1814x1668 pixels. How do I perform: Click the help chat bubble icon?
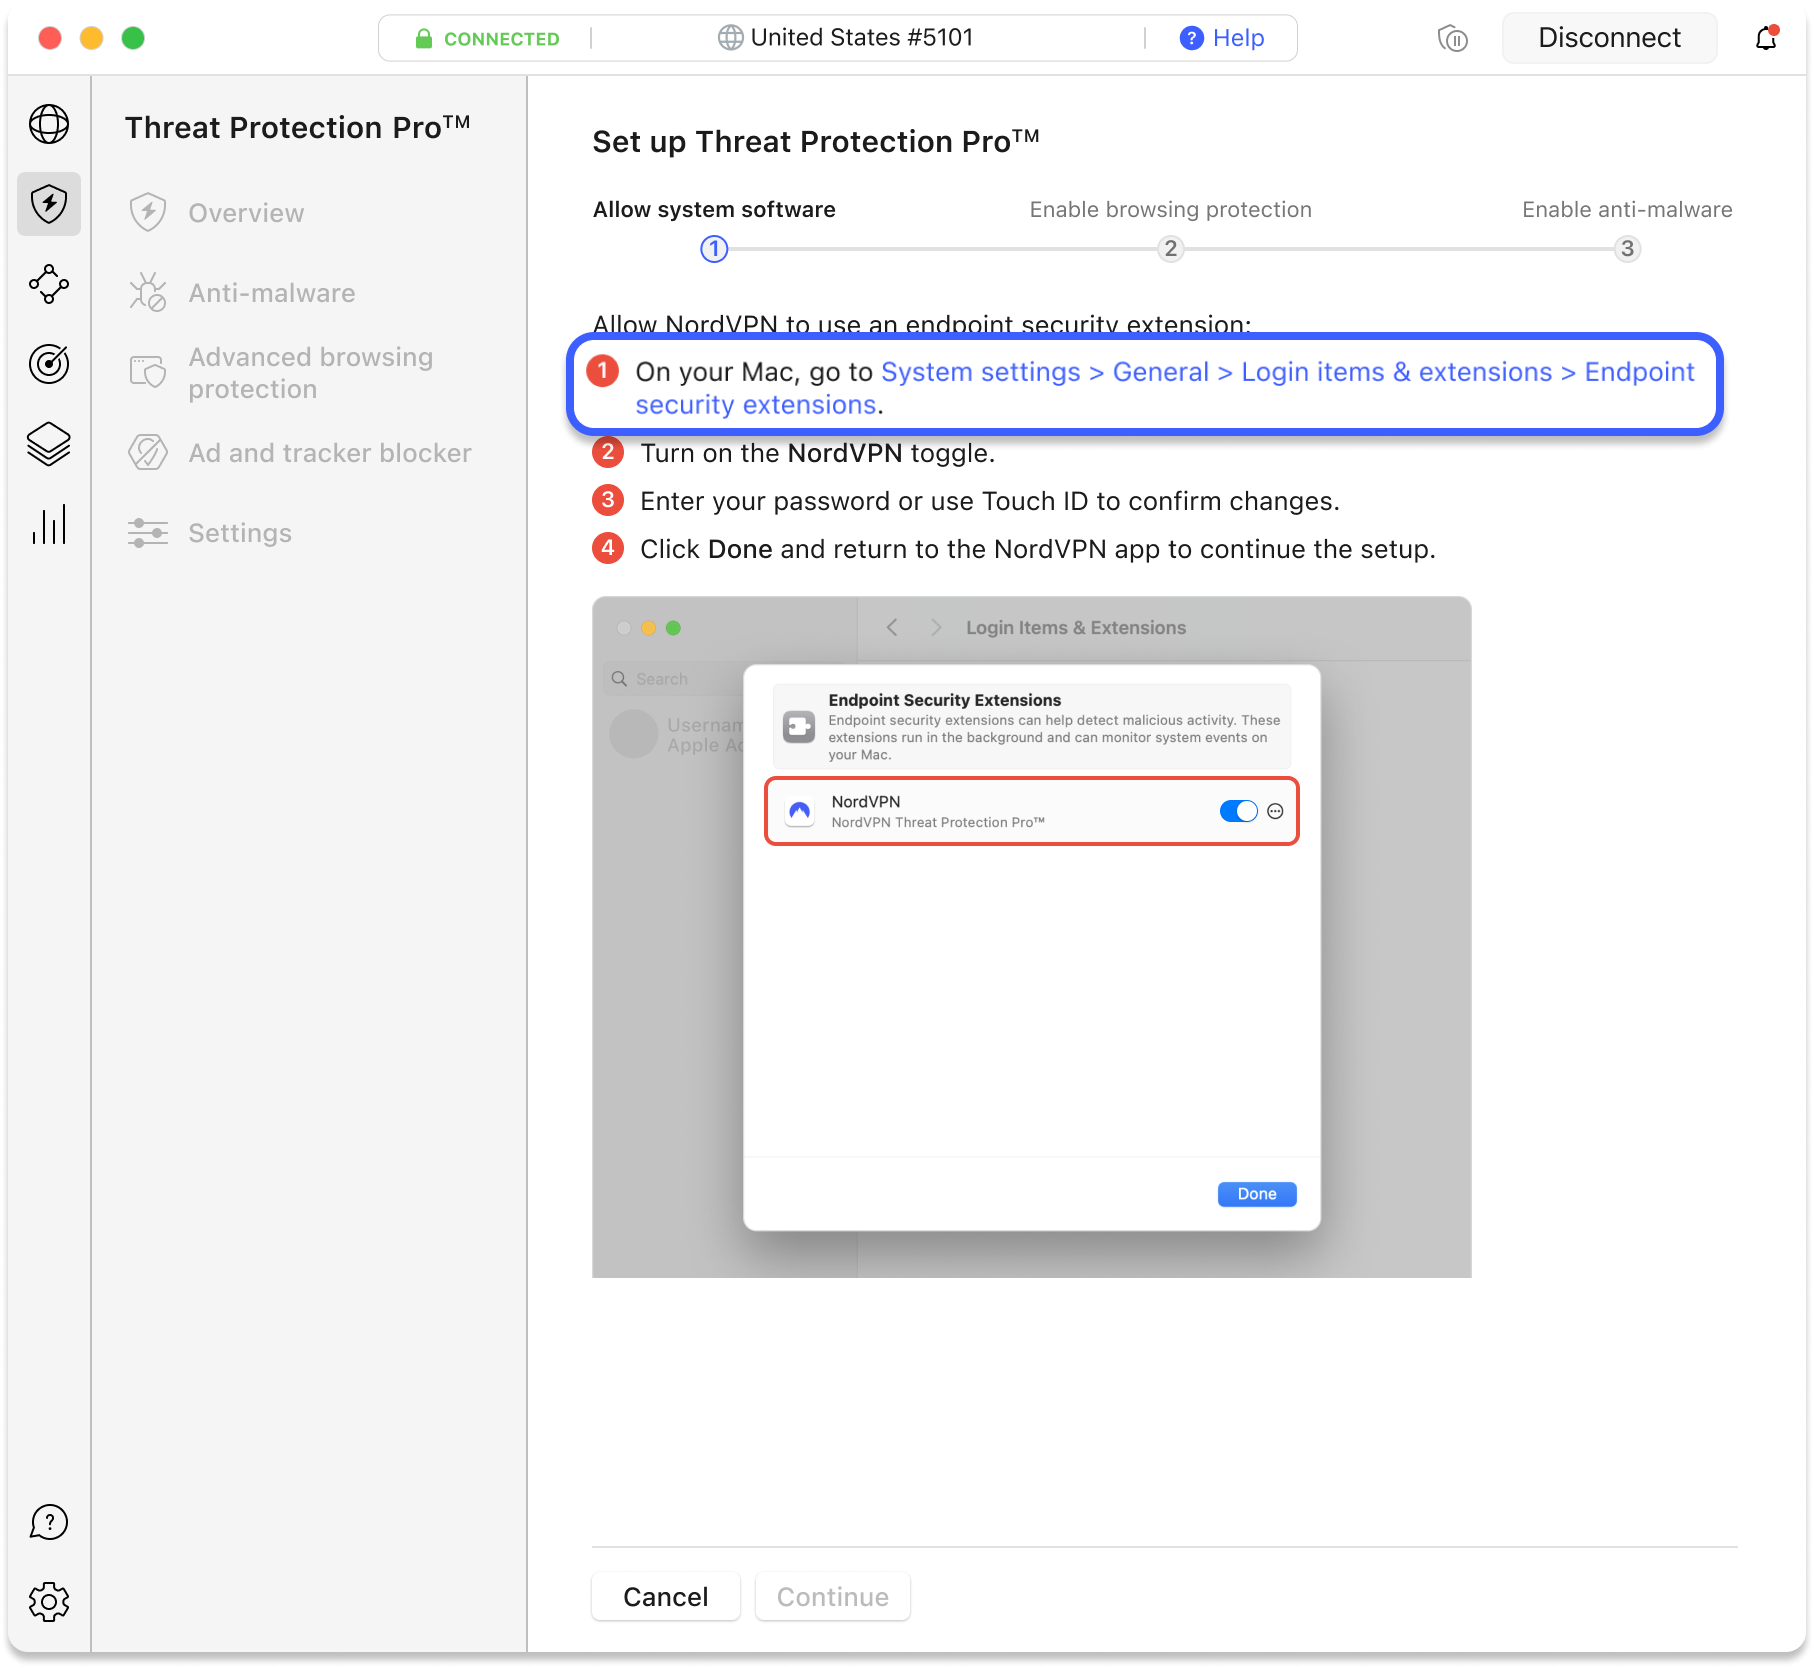tap(49, 1522)
